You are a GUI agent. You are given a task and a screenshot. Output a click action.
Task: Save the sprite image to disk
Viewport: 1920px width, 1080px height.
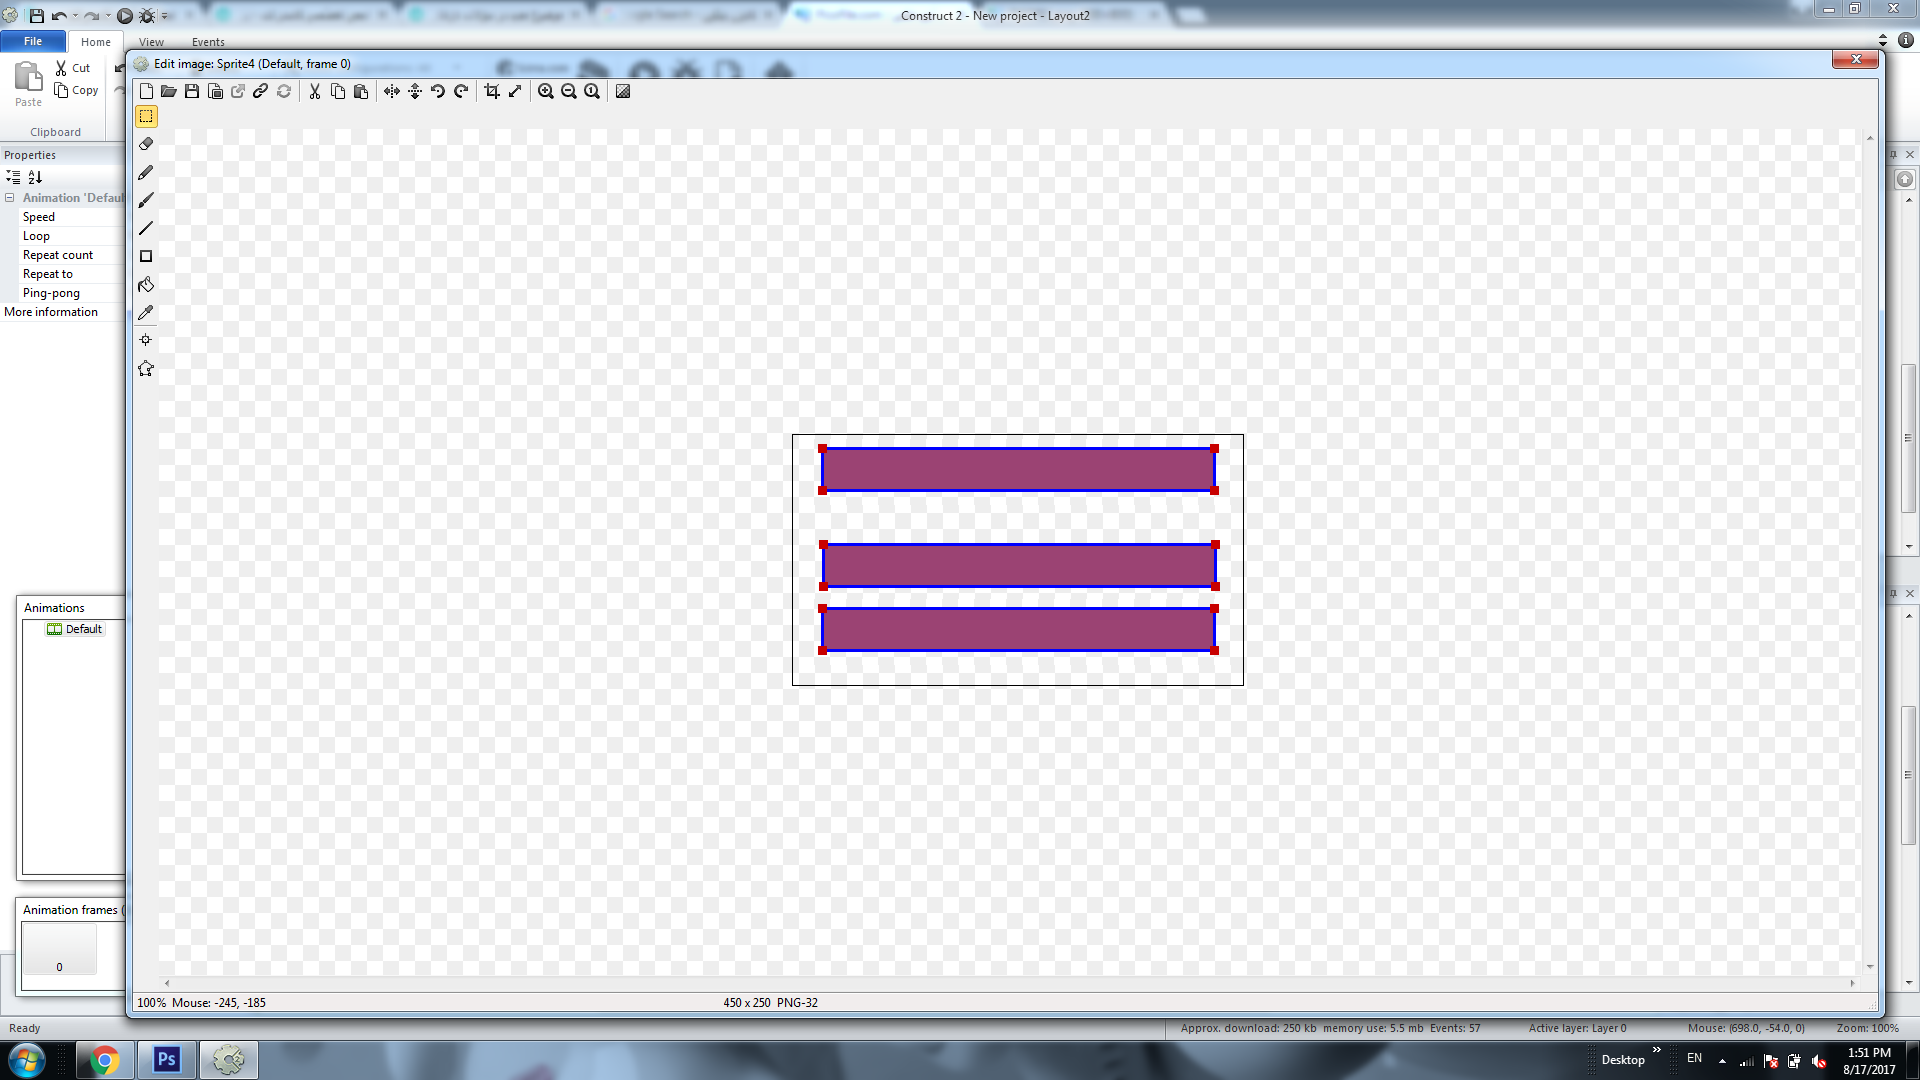pos(192,91)
